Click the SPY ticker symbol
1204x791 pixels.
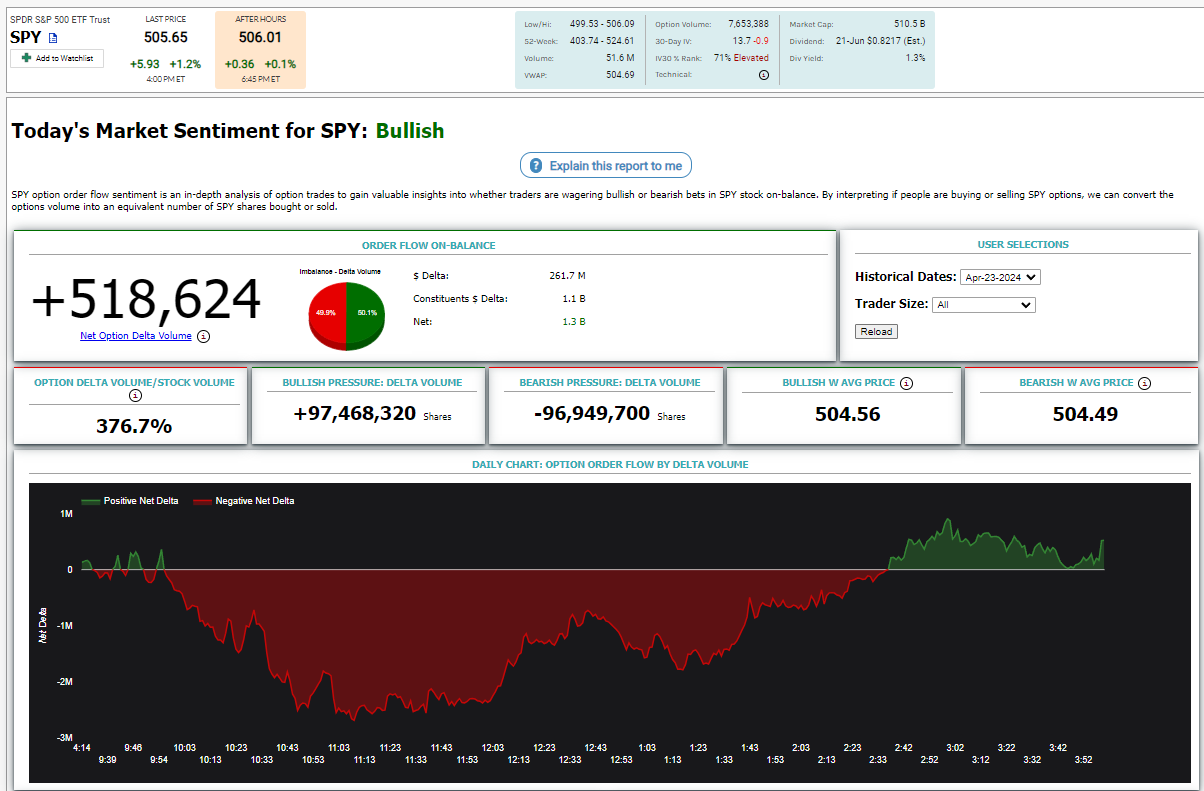[x=26, y=37]
